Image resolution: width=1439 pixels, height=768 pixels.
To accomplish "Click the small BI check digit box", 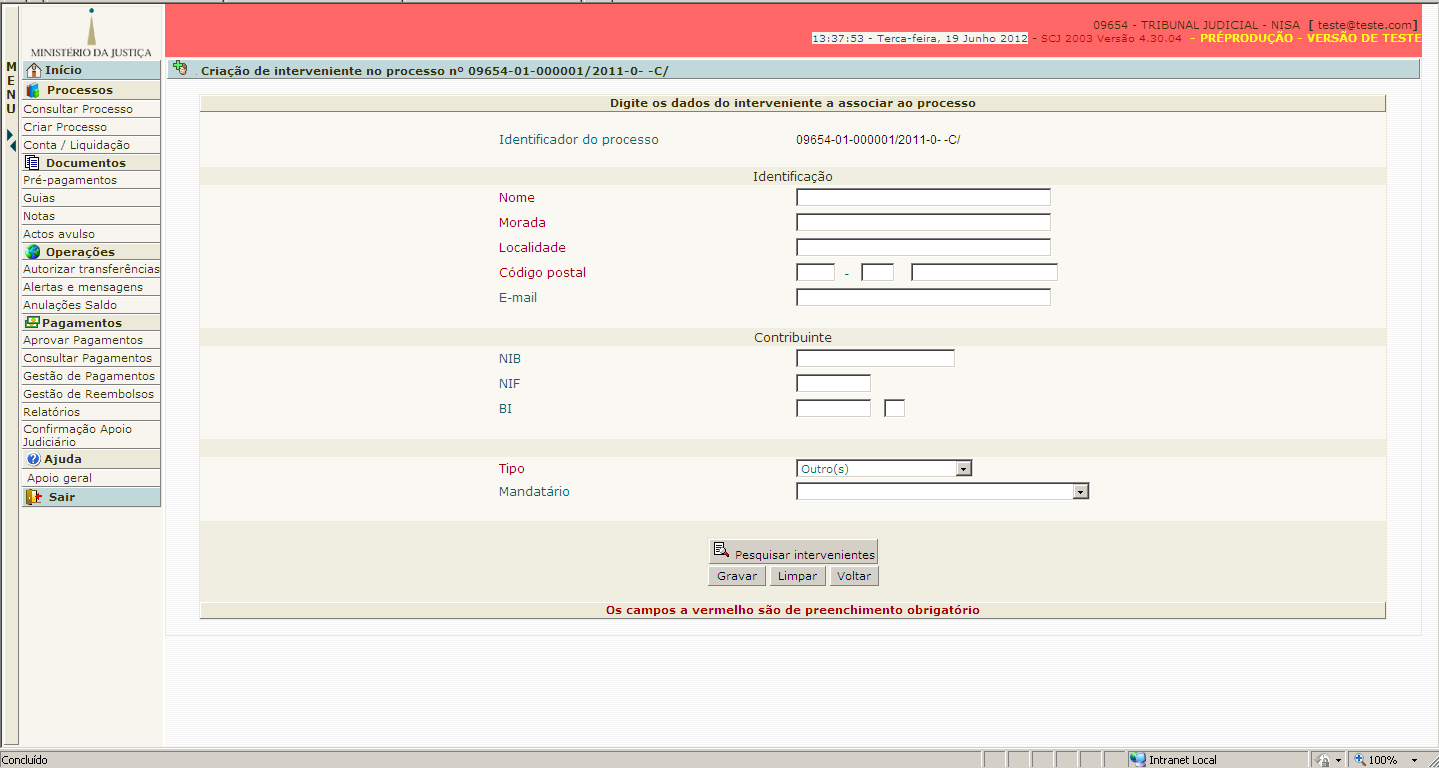I will 894,408.
